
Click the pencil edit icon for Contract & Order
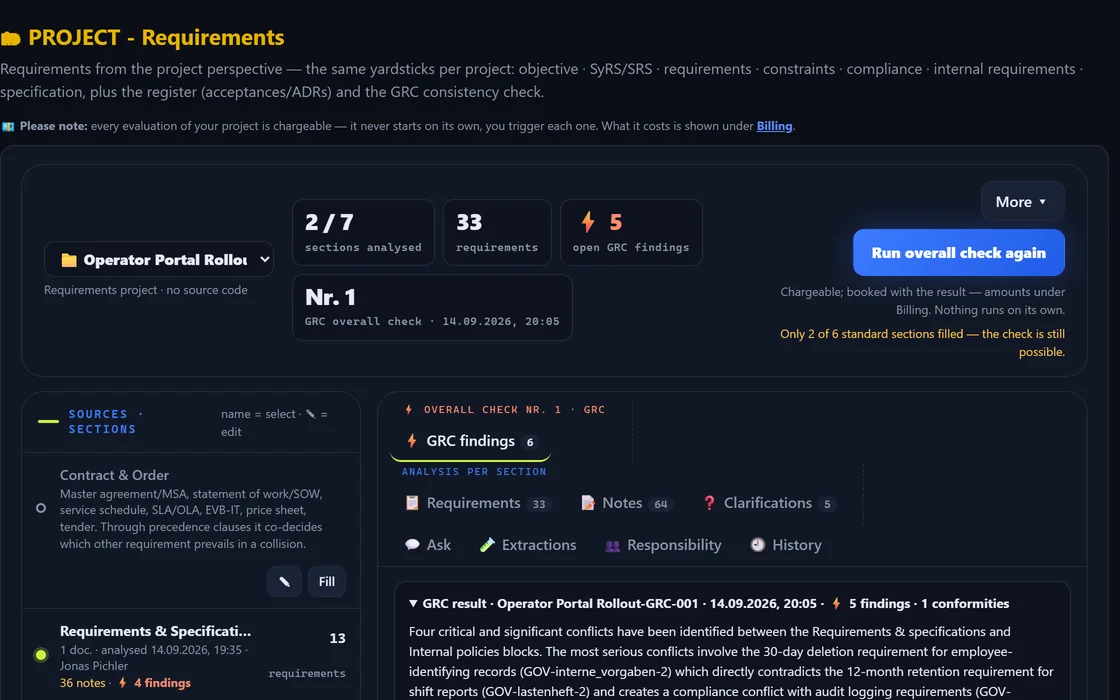[x=284, y=581]
